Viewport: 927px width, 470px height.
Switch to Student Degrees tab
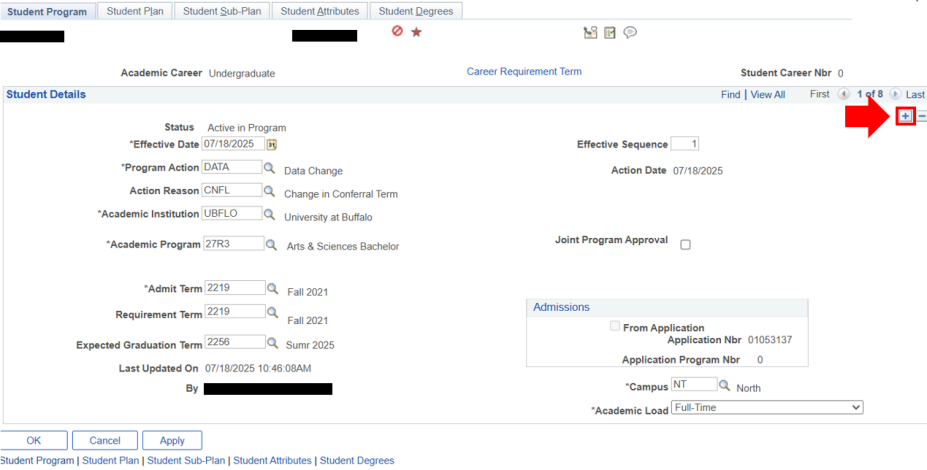coord(416,11)
